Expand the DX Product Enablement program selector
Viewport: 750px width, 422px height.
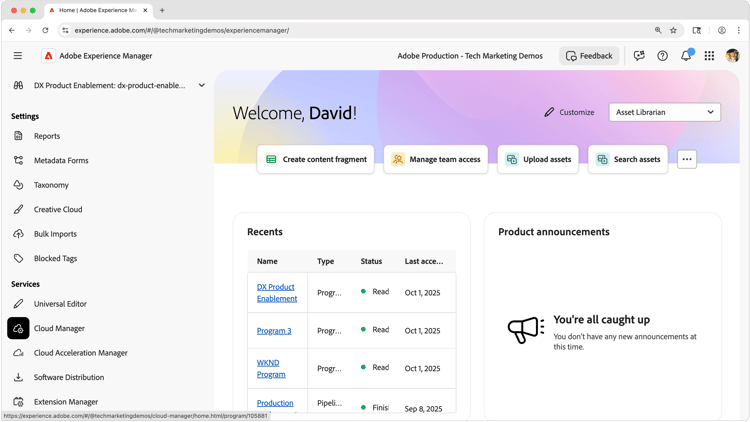click(x=109, y=85)
